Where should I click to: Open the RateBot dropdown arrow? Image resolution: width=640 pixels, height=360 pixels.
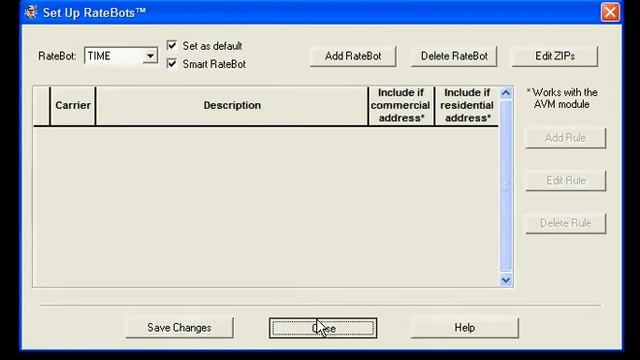coord(150,56)
